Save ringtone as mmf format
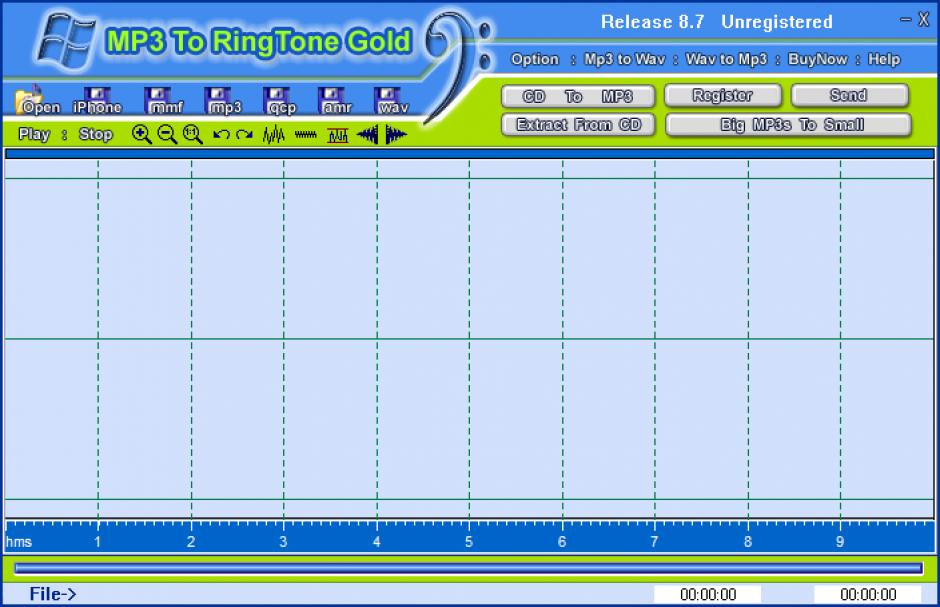This screenshot has height=607, width=940. tap(162, 100)
